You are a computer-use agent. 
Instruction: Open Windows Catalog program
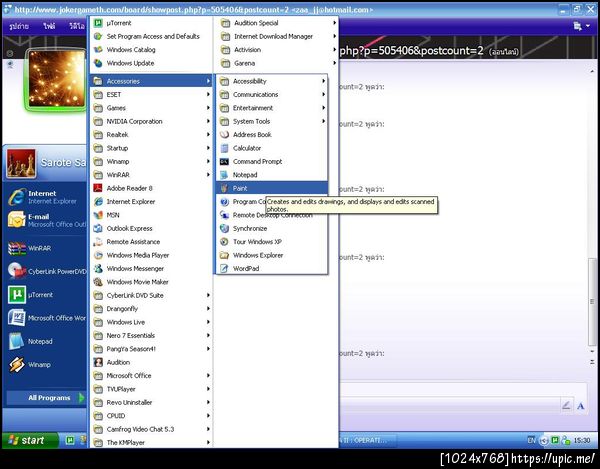tap(151, 50)
